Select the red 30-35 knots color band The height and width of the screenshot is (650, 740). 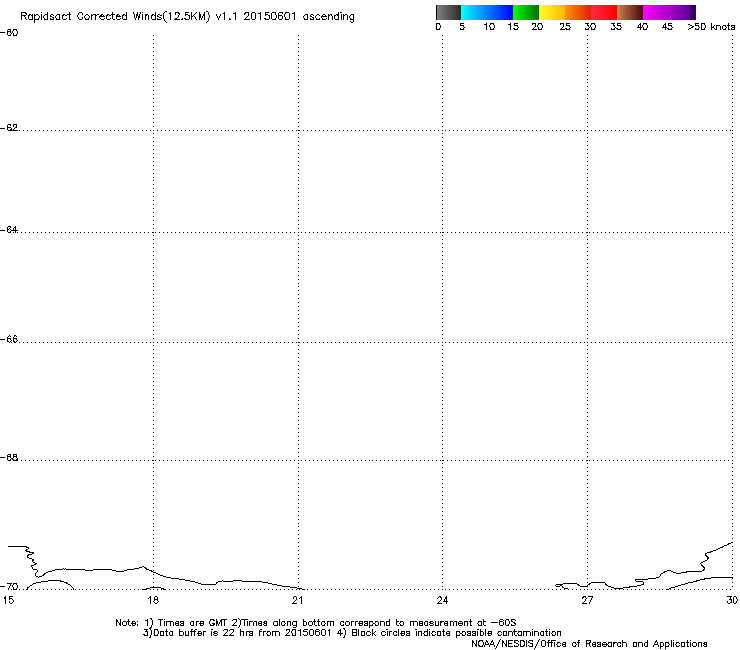tap(604, 12)
